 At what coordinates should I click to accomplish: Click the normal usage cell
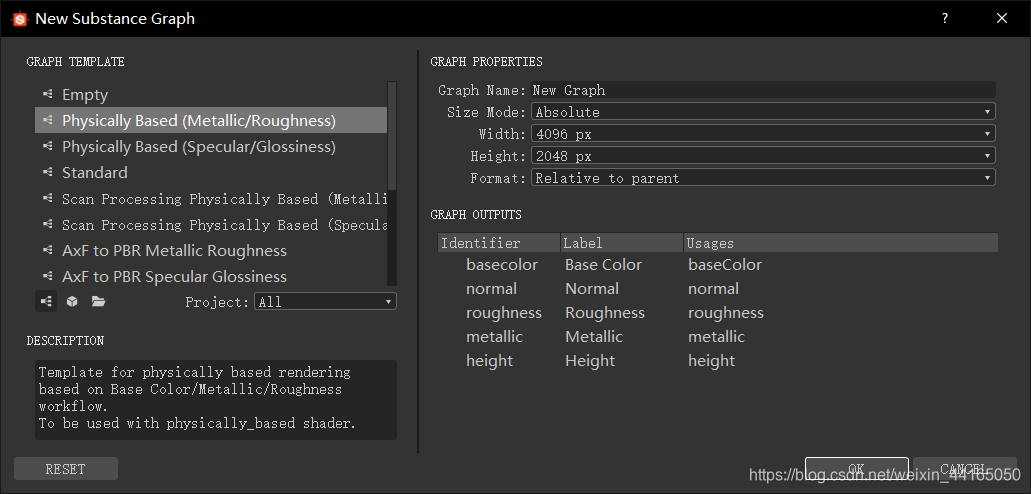click(713, 289)
